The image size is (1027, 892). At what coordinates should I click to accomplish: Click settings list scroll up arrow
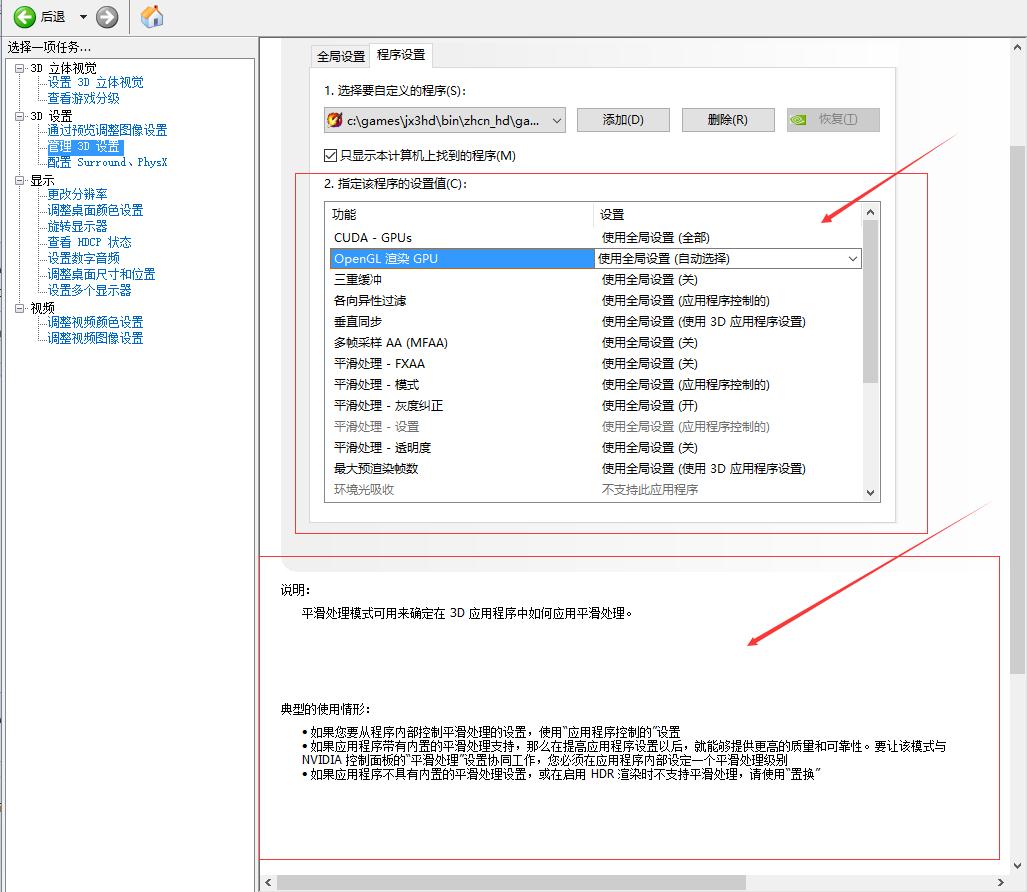coord(870,212)
